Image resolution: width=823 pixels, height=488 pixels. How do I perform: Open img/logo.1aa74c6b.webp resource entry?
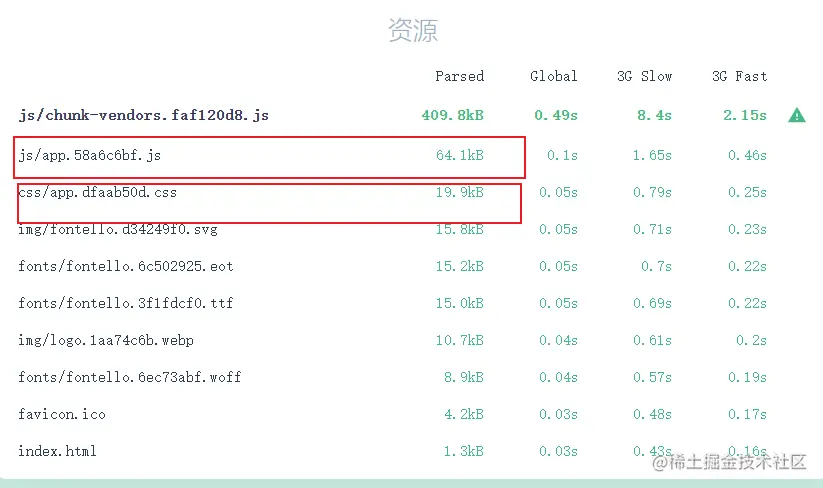pyautogui.click(x=105, y=341)
